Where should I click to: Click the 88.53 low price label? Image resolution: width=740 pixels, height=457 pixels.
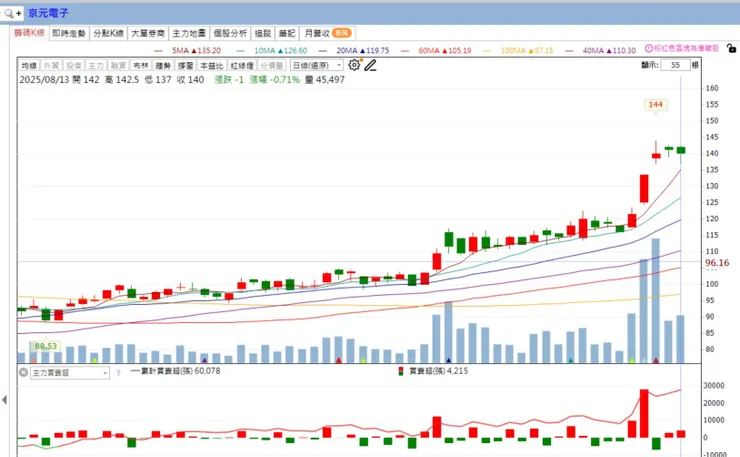(45, 346)
